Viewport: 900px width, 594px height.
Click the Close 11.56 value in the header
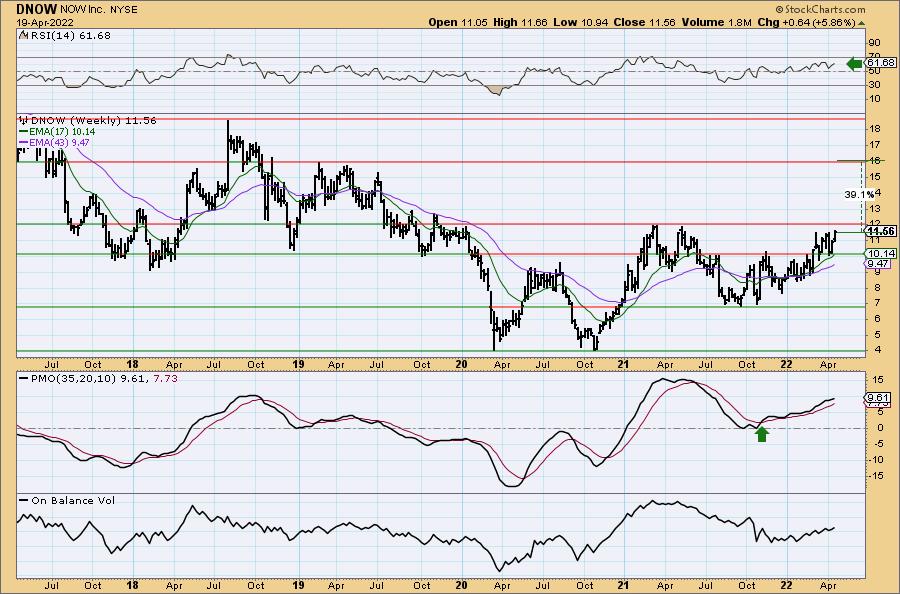[x=644, y=22]
